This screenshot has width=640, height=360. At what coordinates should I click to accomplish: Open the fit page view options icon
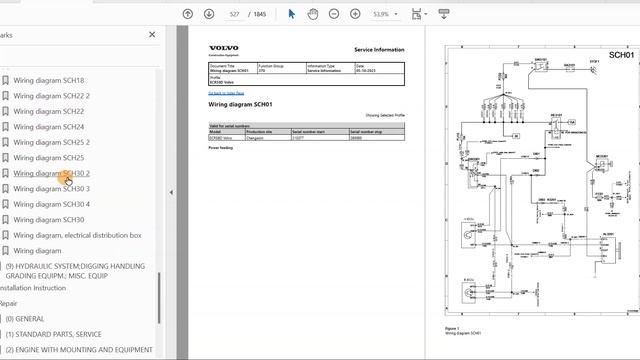point(416,14)
